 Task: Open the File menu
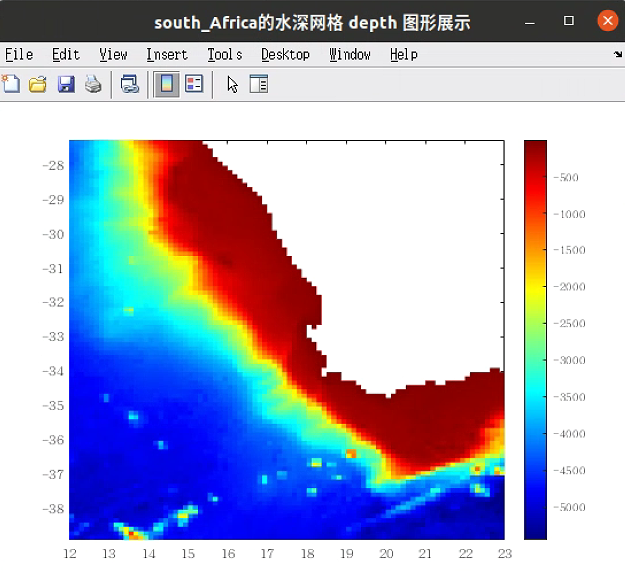19,55
